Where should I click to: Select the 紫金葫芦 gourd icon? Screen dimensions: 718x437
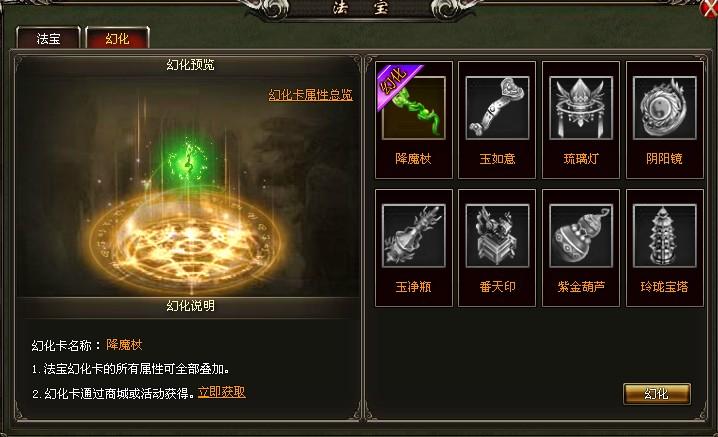581,236
